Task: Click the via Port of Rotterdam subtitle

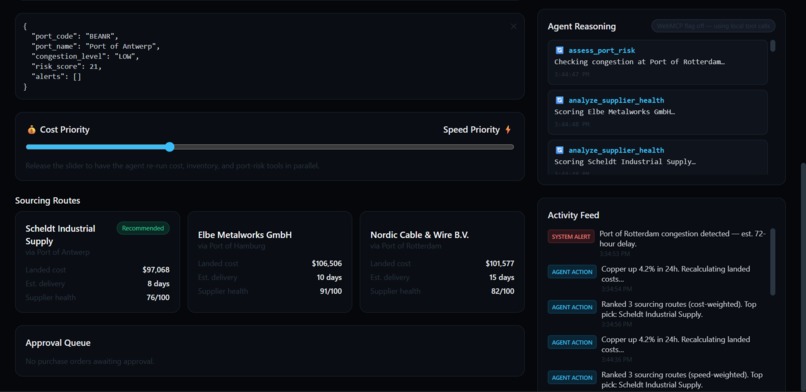Action: [406, 246]
